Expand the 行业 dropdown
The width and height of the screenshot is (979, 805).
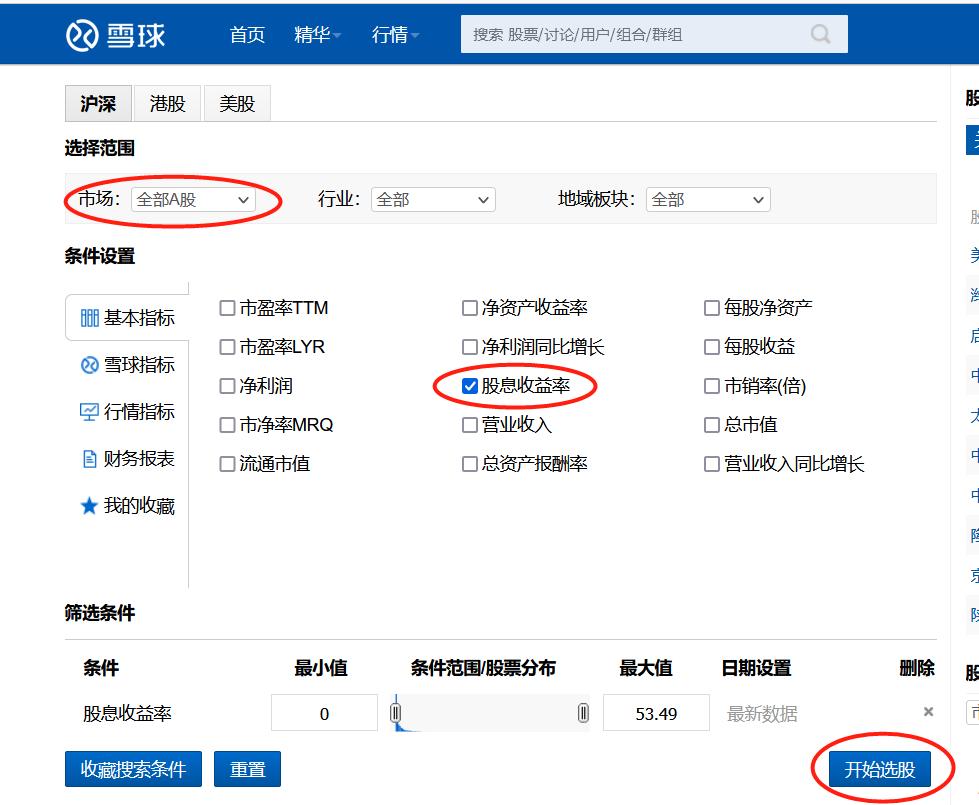pyautogui.click(x=433, y=199)
